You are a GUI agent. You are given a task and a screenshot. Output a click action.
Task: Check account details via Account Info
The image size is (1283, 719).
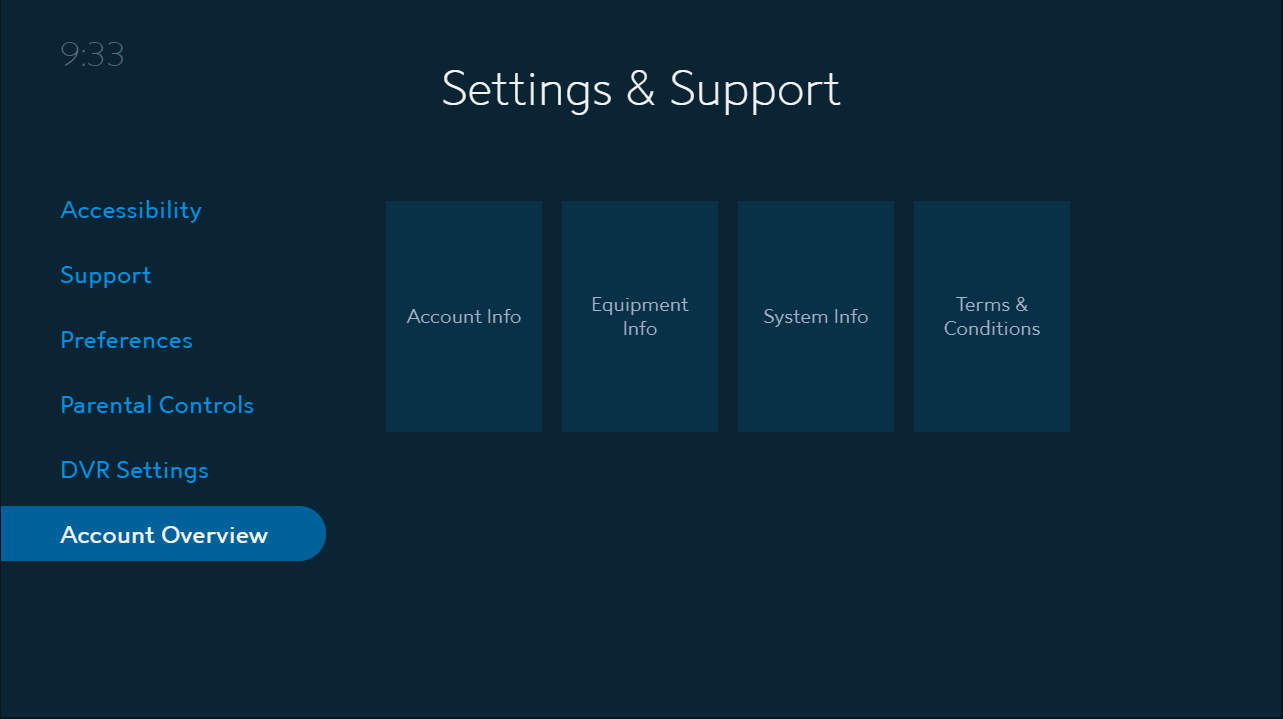[463, 316]
